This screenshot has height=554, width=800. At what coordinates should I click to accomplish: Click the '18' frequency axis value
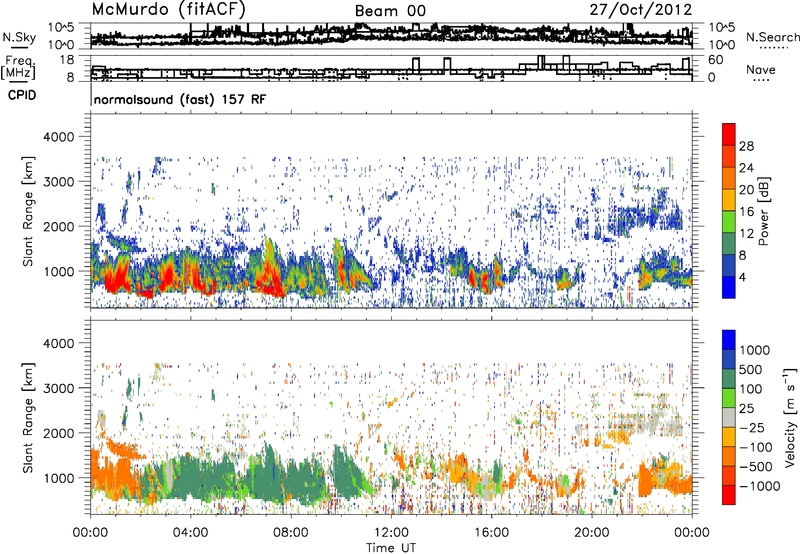click(x=66, y=60)
